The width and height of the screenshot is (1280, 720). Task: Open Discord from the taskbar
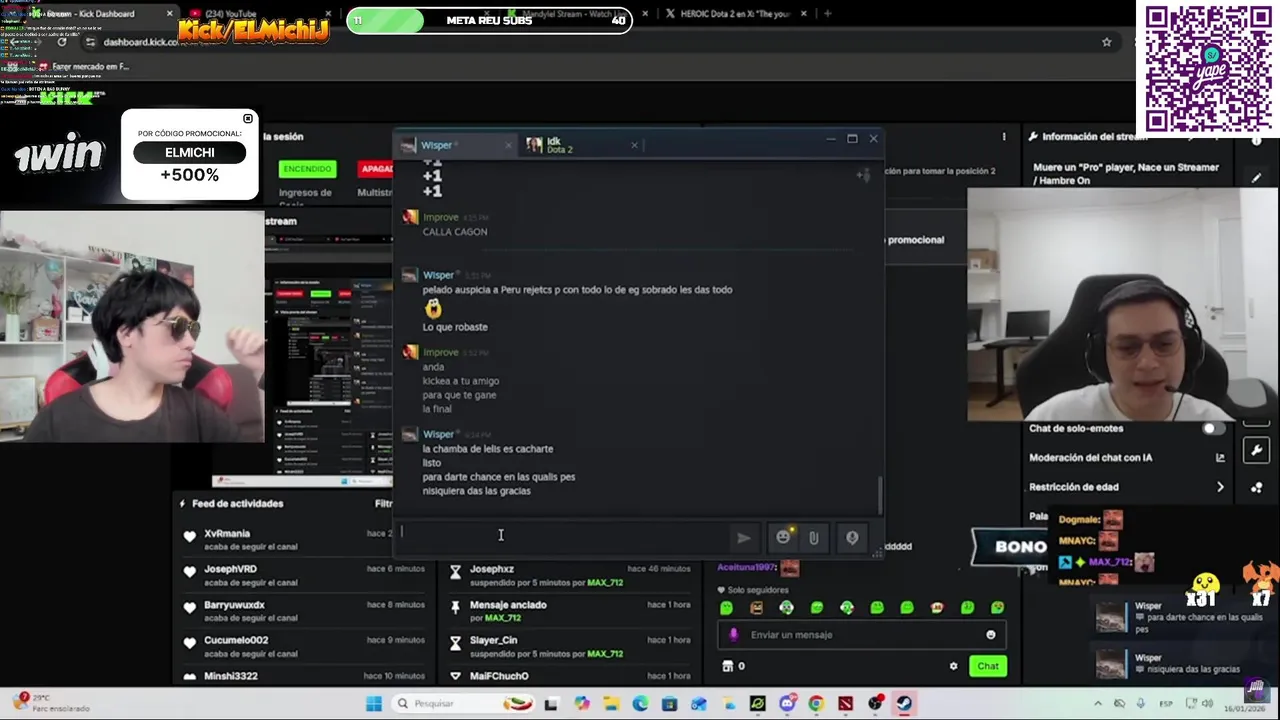coord(787,704)
